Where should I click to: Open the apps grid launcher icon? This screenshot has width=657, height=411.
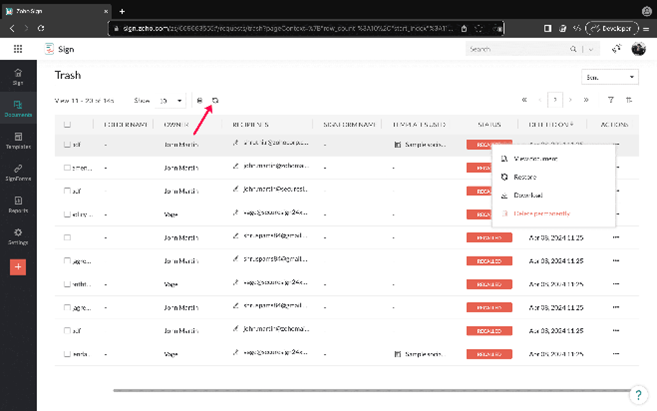point(18,49)
